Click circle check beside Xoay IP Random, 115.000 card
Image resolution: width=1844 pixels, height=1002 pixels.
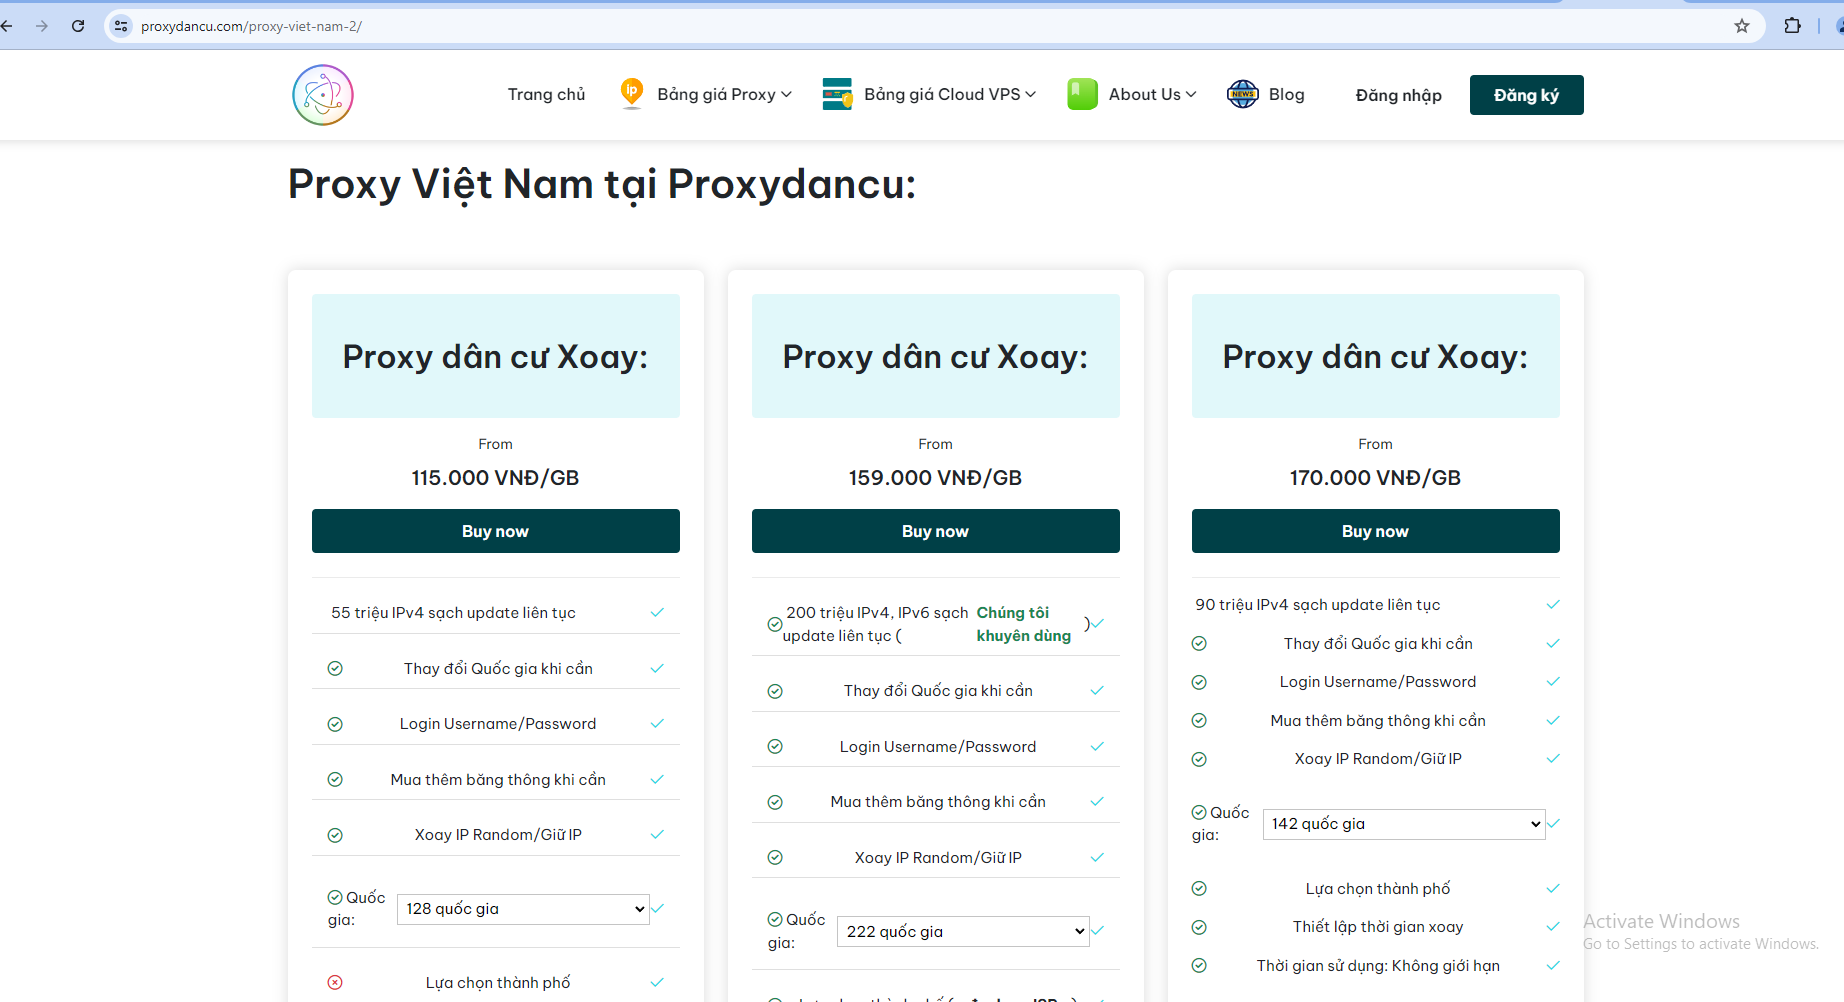coord(335,835)
